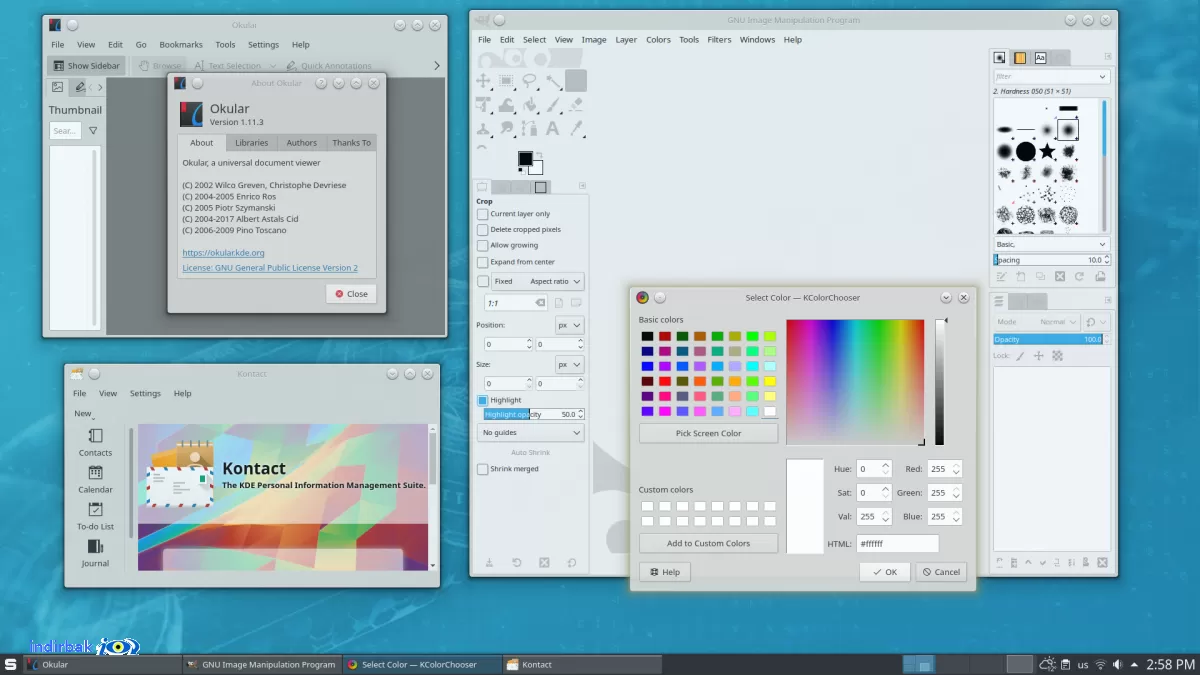Screen dimensions: 1200x675
Task: Select the Eraser tool in GIMP
Action: point(576,104)
